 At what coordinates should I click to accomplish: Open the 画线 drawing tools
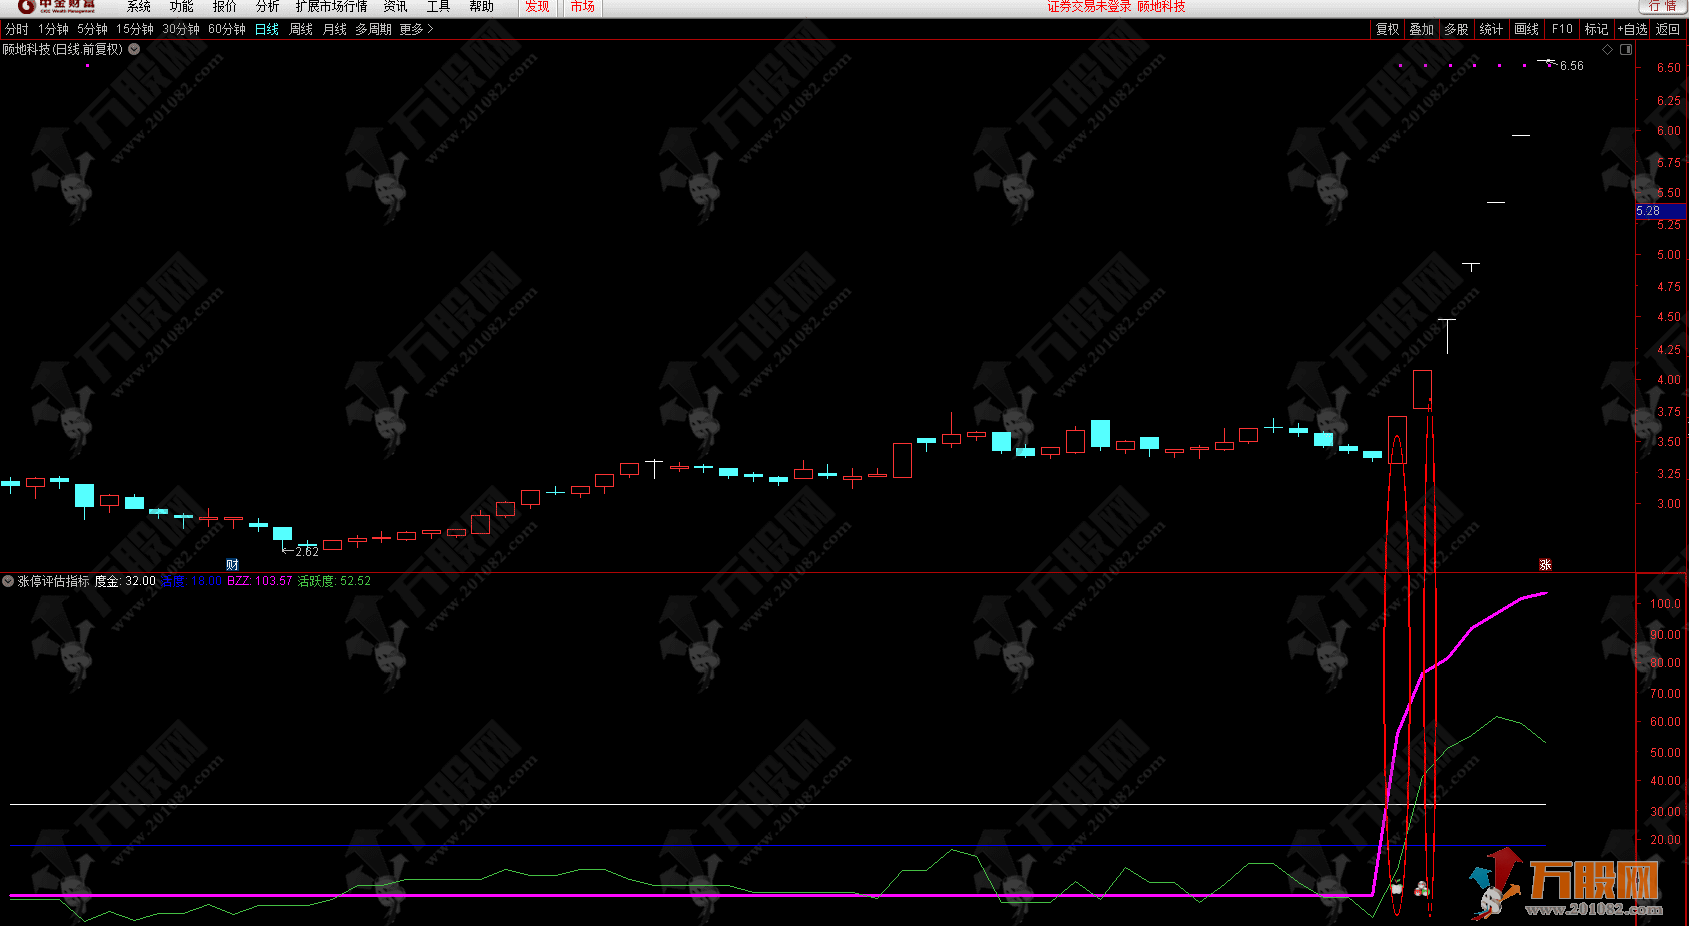[x=1526, y=29]
